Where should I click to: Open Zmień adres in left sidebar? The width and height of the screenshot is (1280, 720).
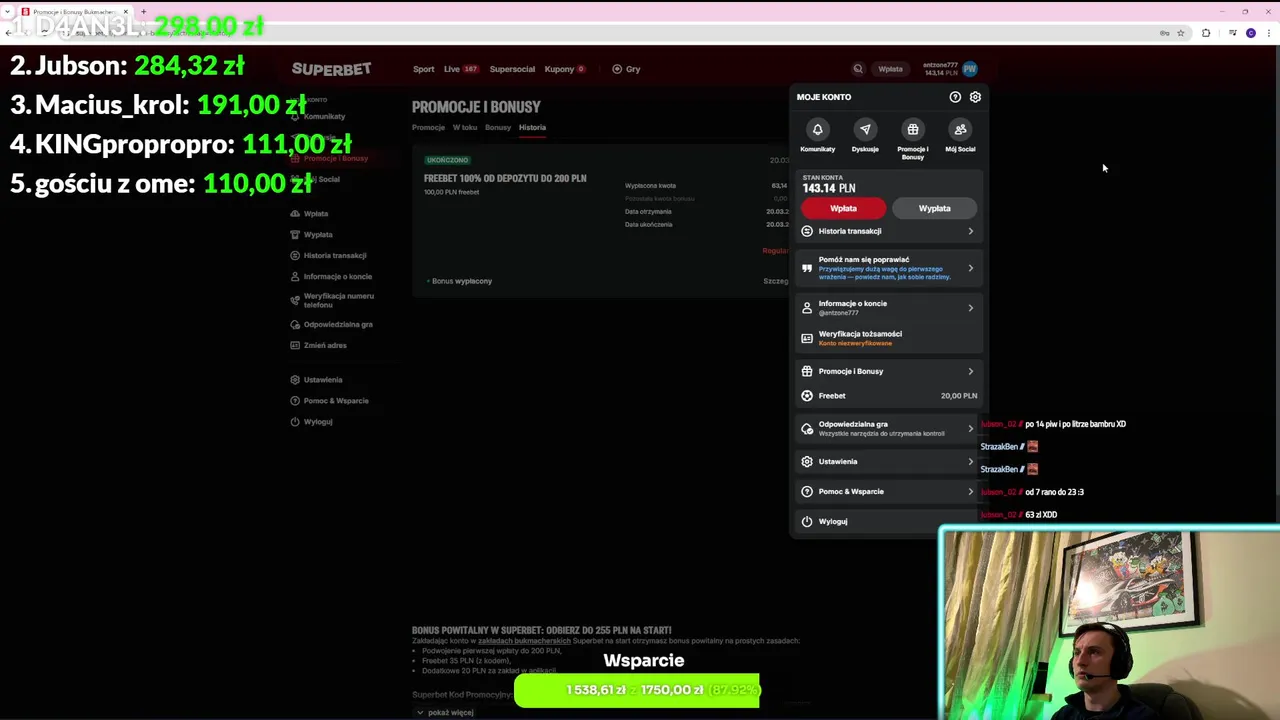tap(325, 345)
